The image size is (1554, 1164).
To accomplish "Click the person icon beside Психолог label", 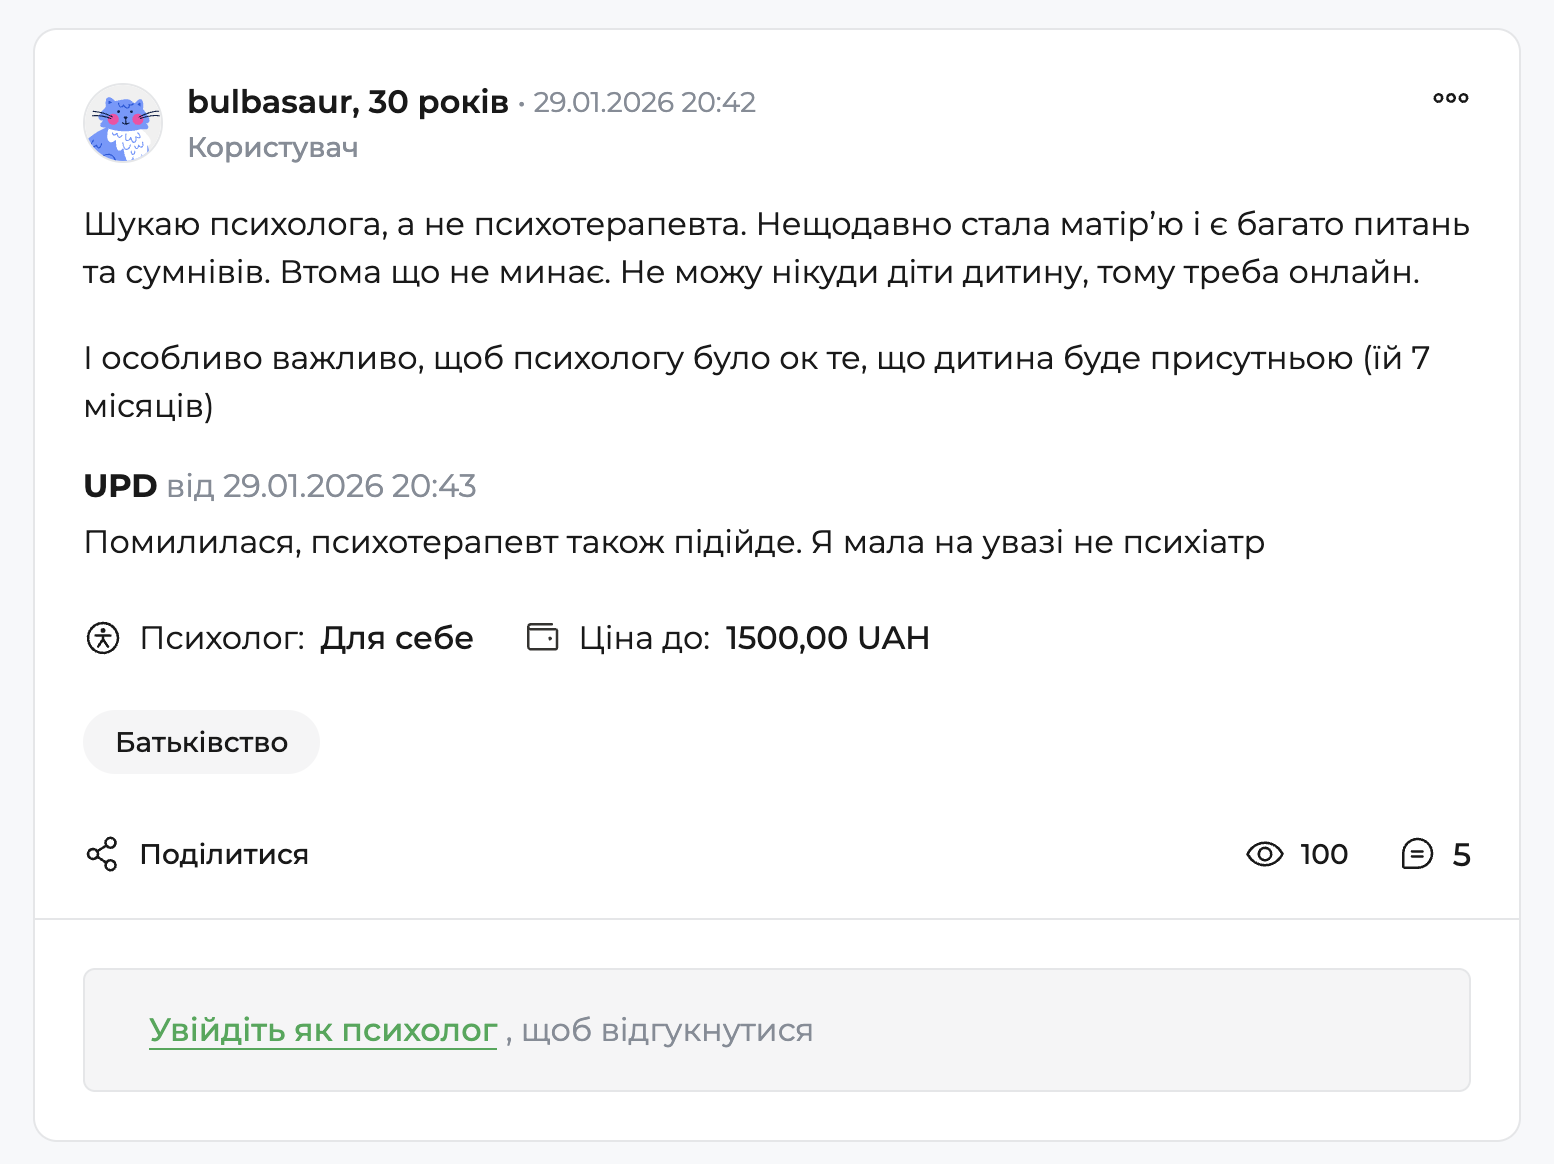I will (103, 637).
